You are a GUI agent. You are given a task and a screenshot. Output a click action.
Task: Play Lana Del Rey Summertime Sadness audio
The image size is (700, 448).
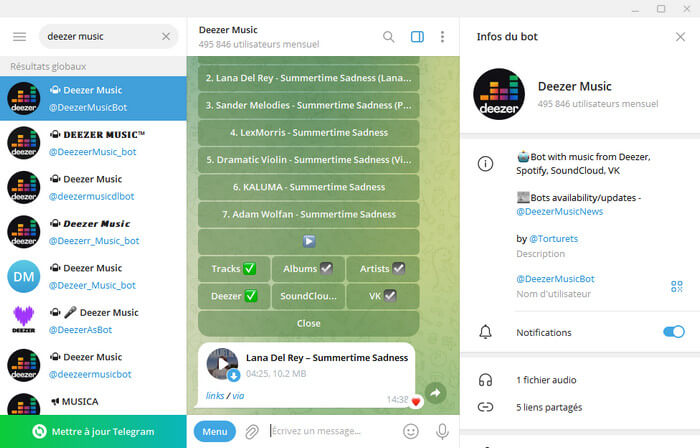pos(222,364)
